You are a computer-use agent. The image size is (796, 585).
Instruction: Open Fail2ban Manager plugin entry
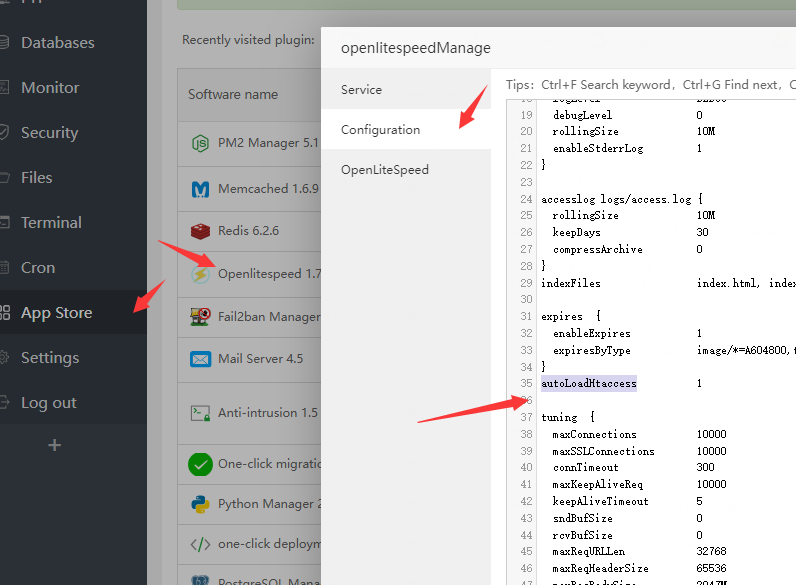click(x=269, y=317)
